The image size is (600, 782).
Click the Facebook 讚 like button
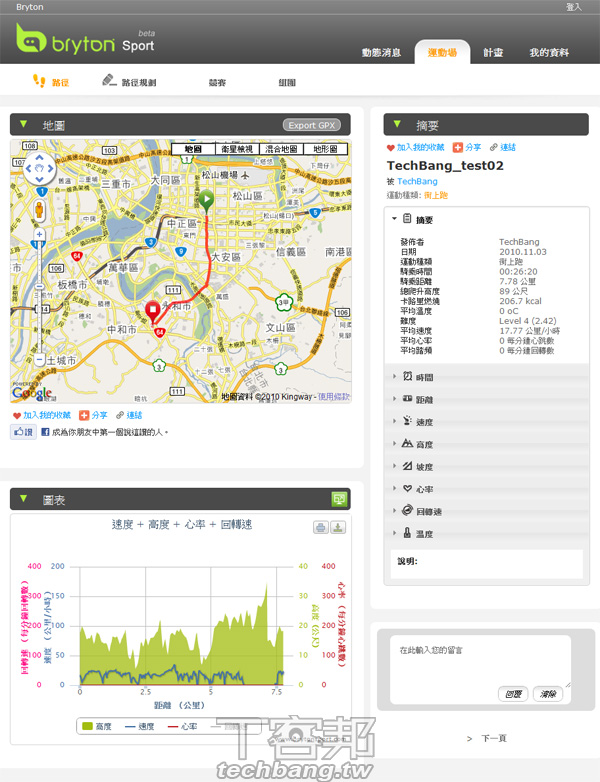[x=24, y=432]
